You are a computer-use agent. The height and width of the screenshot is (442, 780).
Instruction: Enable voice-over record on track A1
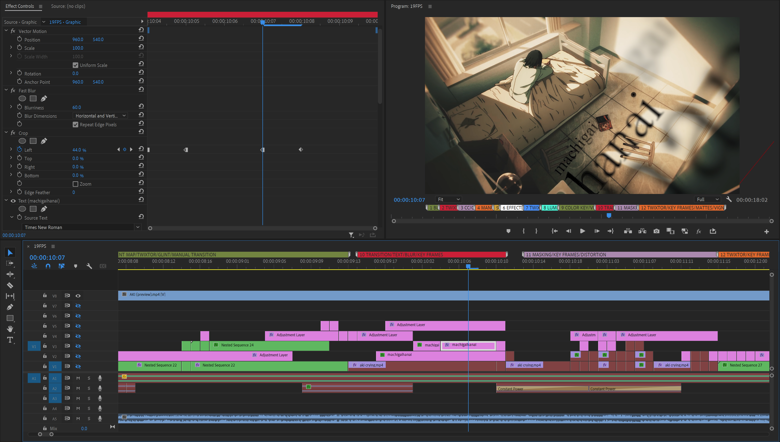click(100, 378)
